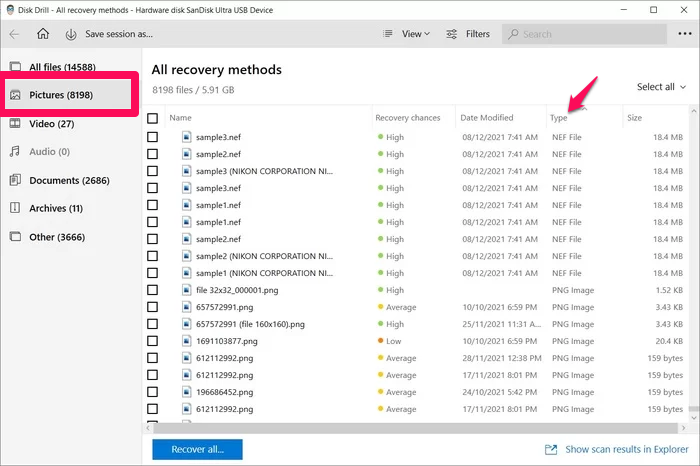The image size is (700, 466).
Task: Toggle the header select-all checkbox
Action: [x=153, y=118]
